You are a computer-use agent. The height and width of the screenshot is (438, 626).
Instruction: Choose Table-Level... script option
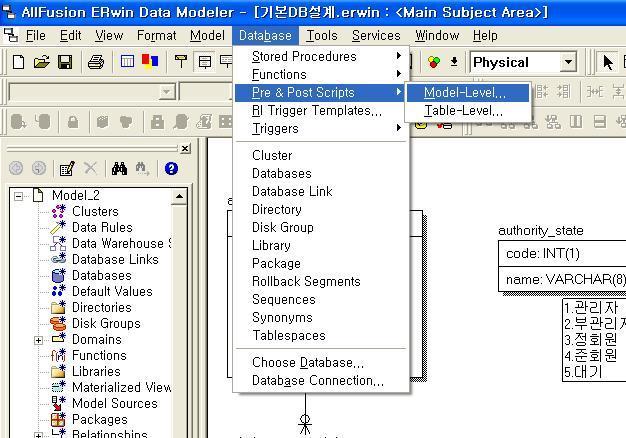pos(468,111)
